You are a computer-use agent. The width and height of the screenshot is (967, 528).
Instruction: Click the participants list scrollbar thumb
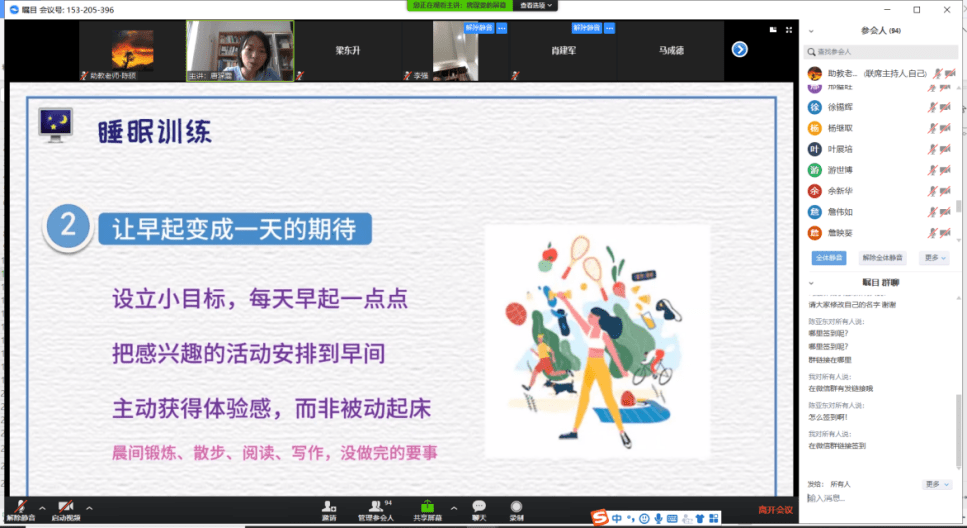pos(958,206)
